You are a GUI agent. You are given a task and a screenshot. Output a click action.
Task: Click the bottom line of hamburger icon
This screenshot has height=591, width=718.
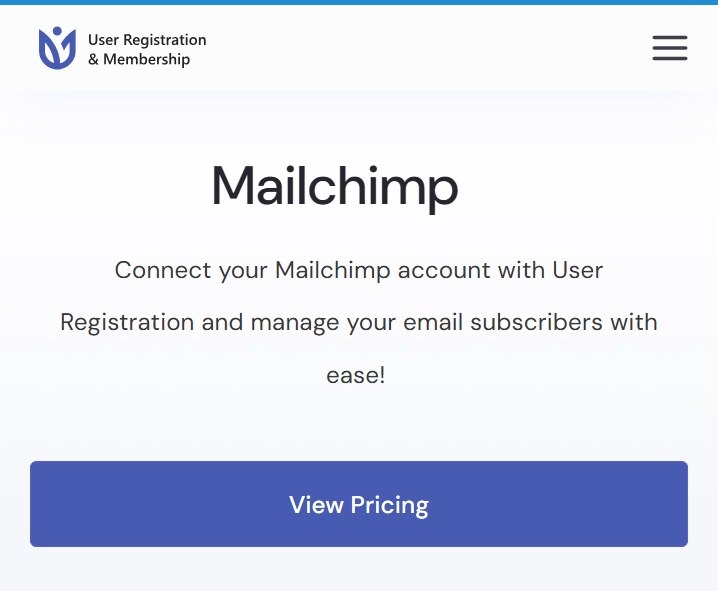click(669, 58)
